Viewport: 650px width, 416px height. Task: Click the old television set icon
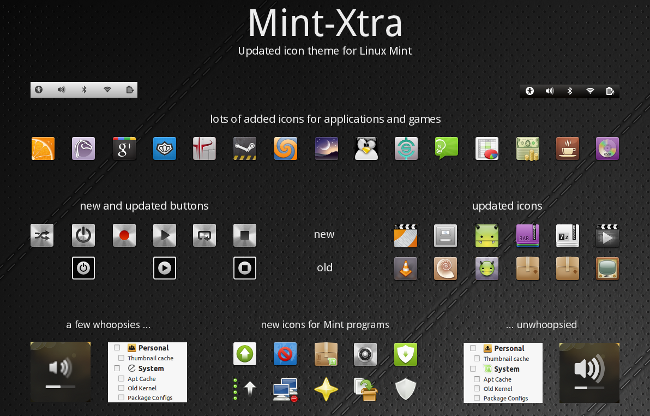coord(607,268)
